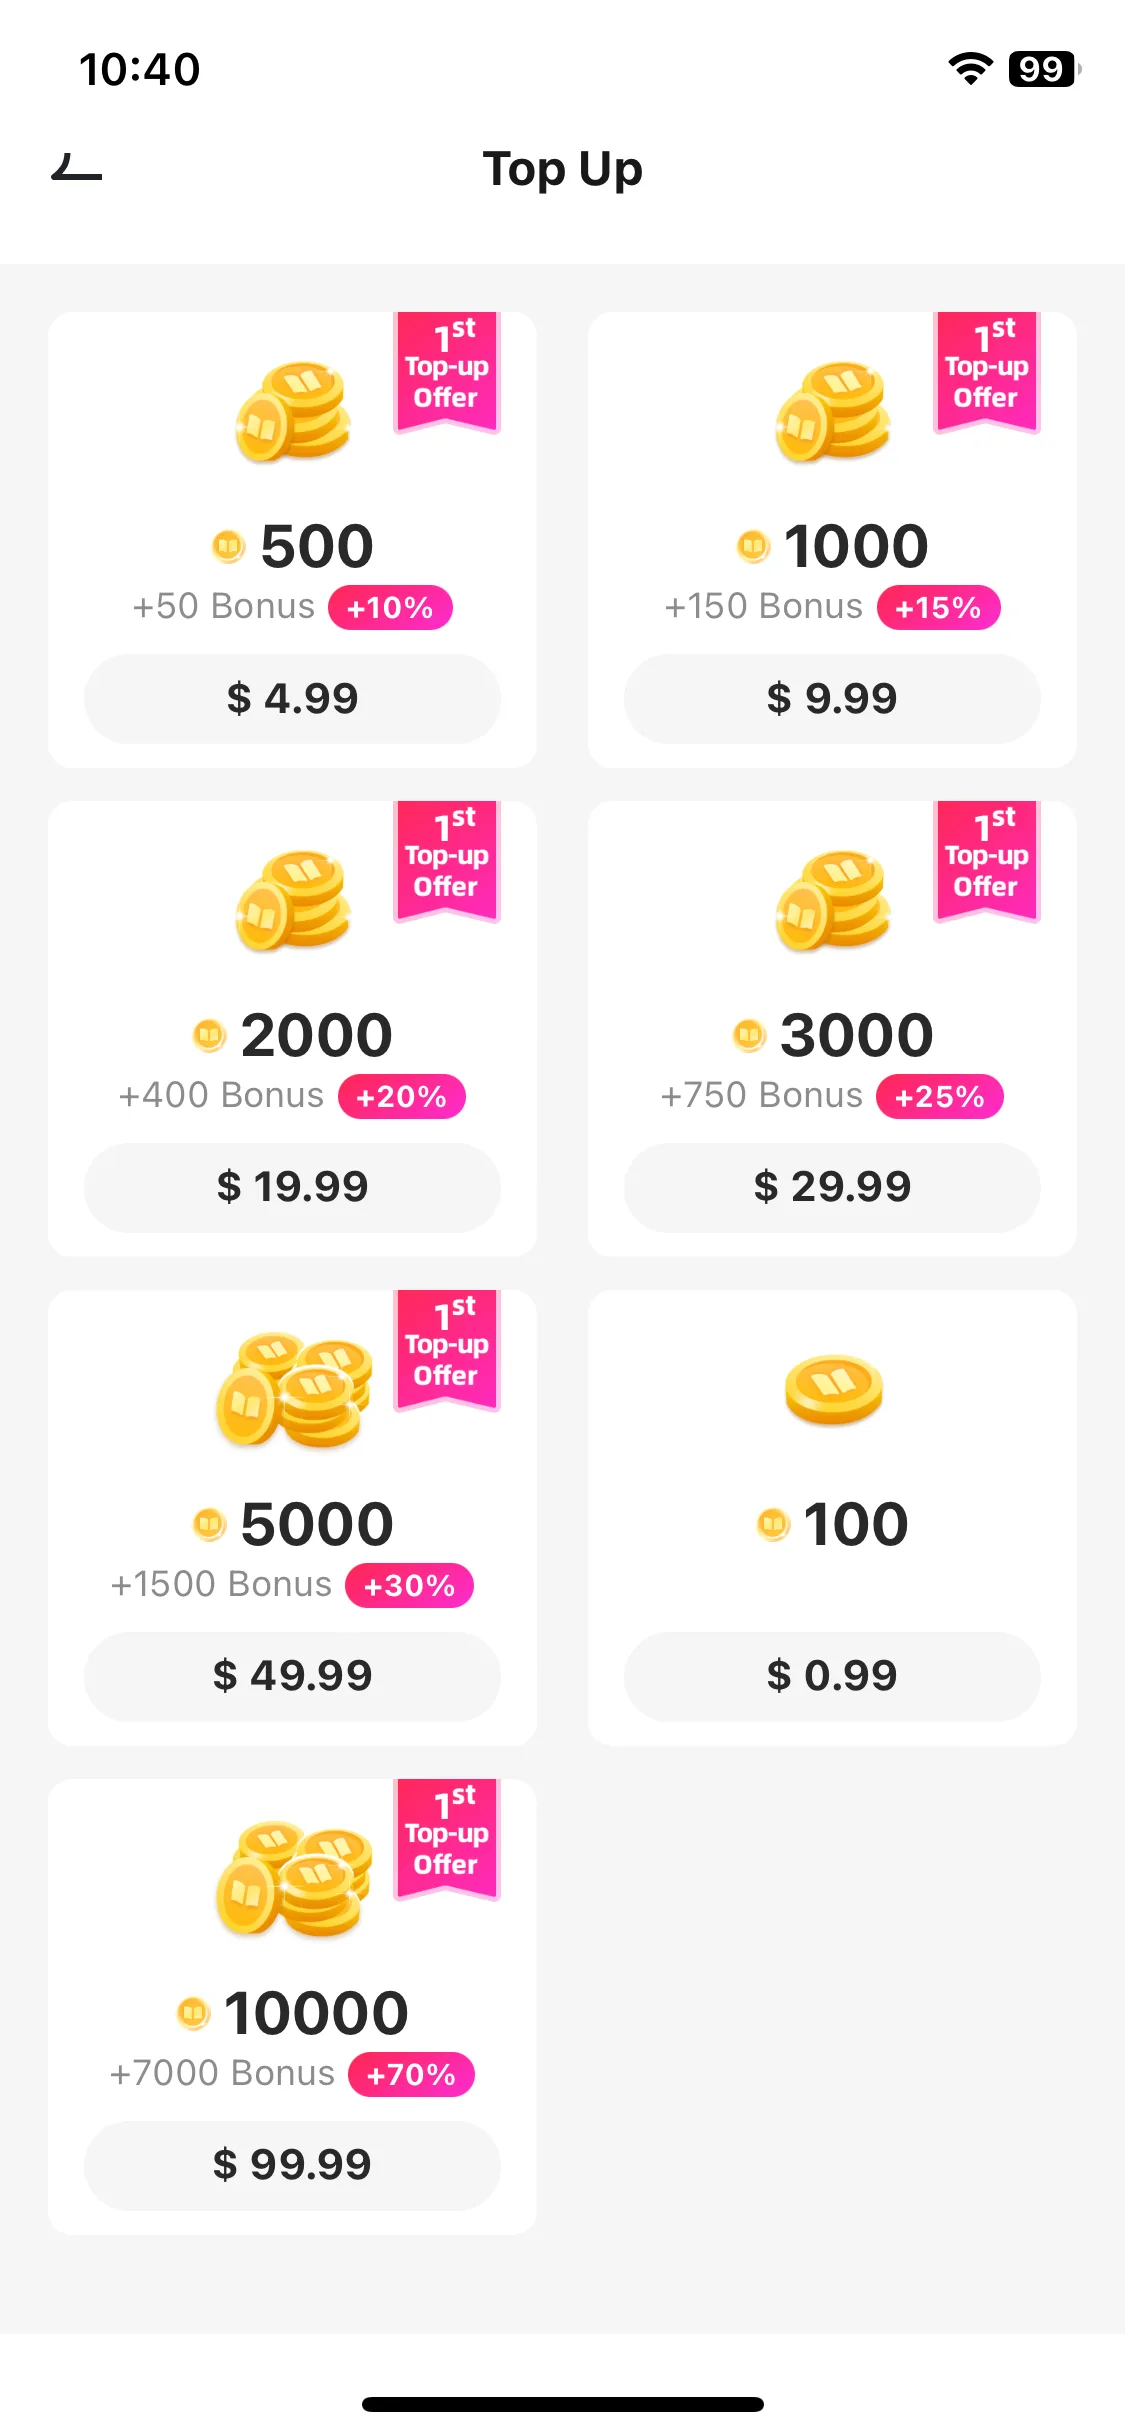Click the $ 99.99 price button
Viewport: 1125px width, 2436px height.
[x=292, y=2165]
